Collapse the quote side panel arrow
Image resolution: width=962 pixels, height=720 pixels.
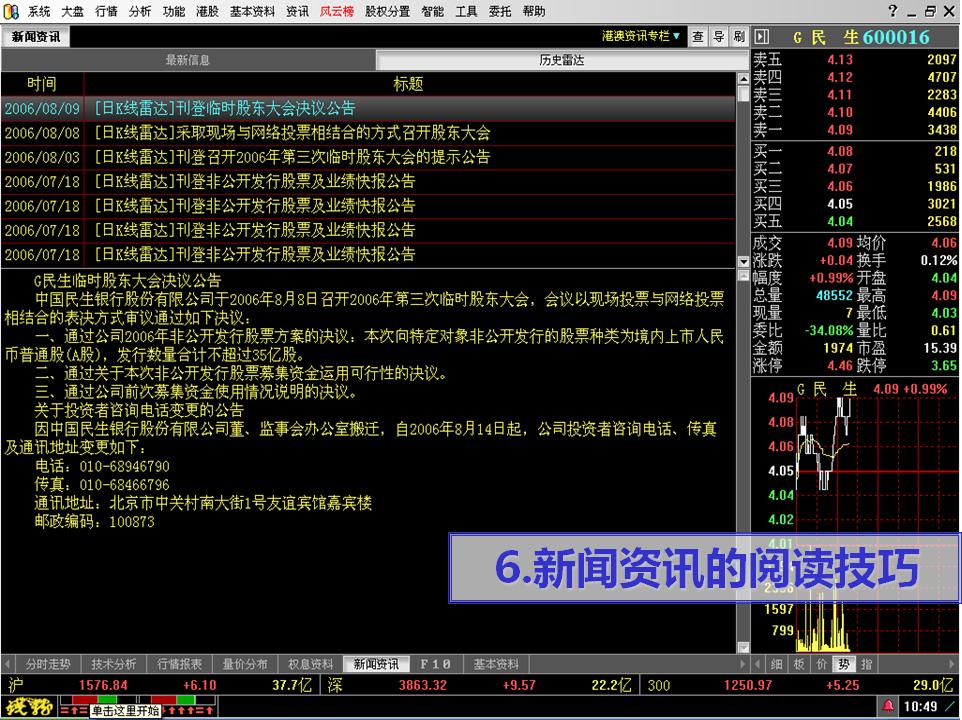click(761, 37)
